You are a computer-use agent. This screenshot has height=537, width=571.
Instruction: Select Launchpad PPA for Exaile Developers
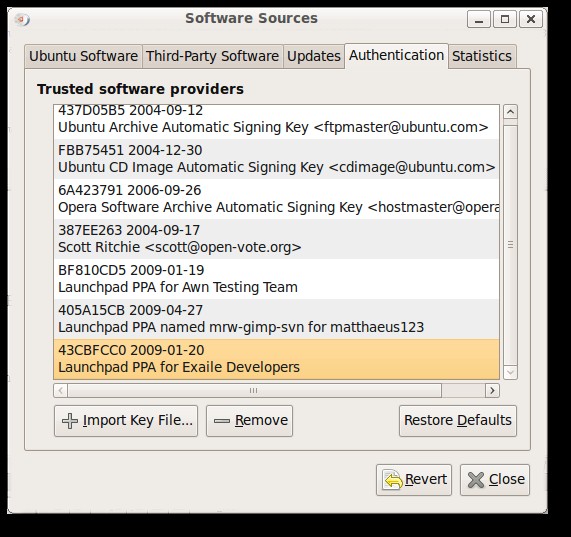pyautogui.click(x=276, y=359)
